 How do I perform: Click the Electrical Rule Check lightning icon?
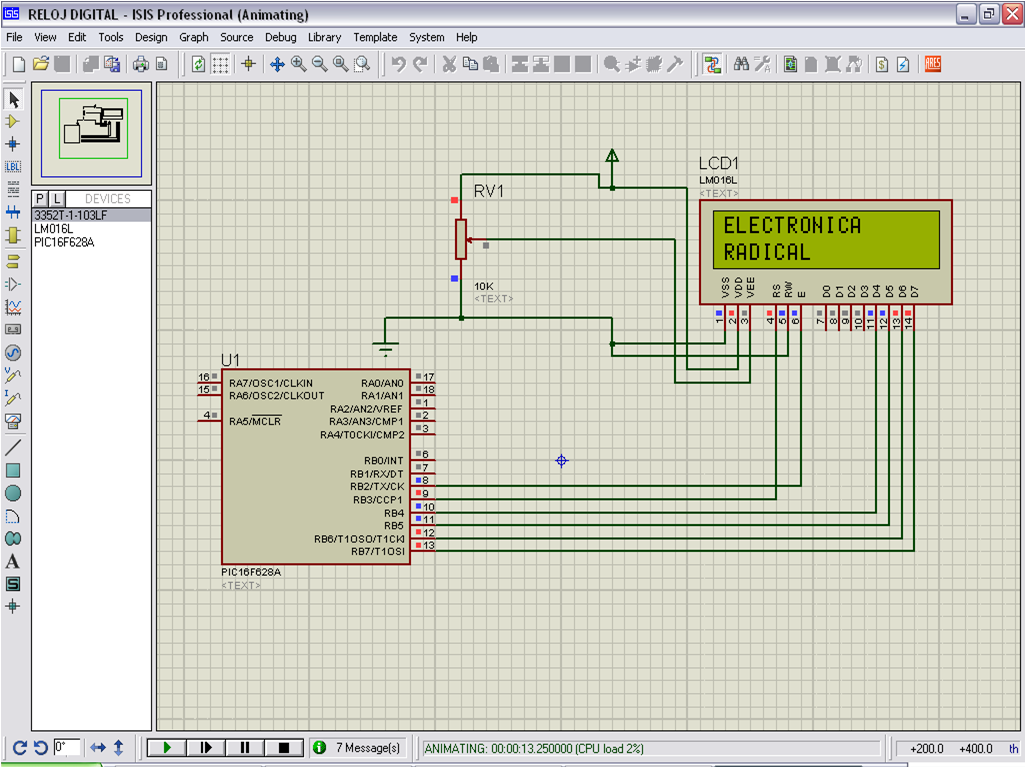903,64
